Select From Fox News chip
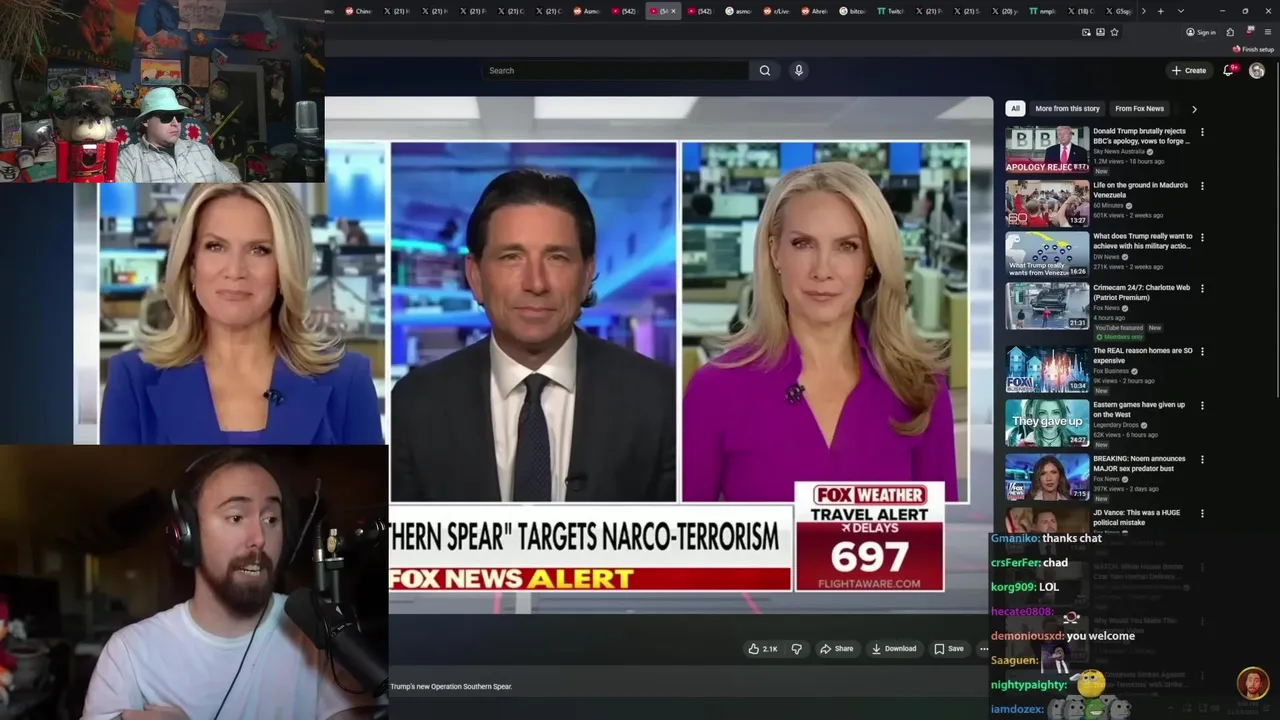 pyautogui.click(x=1139, y=109)
